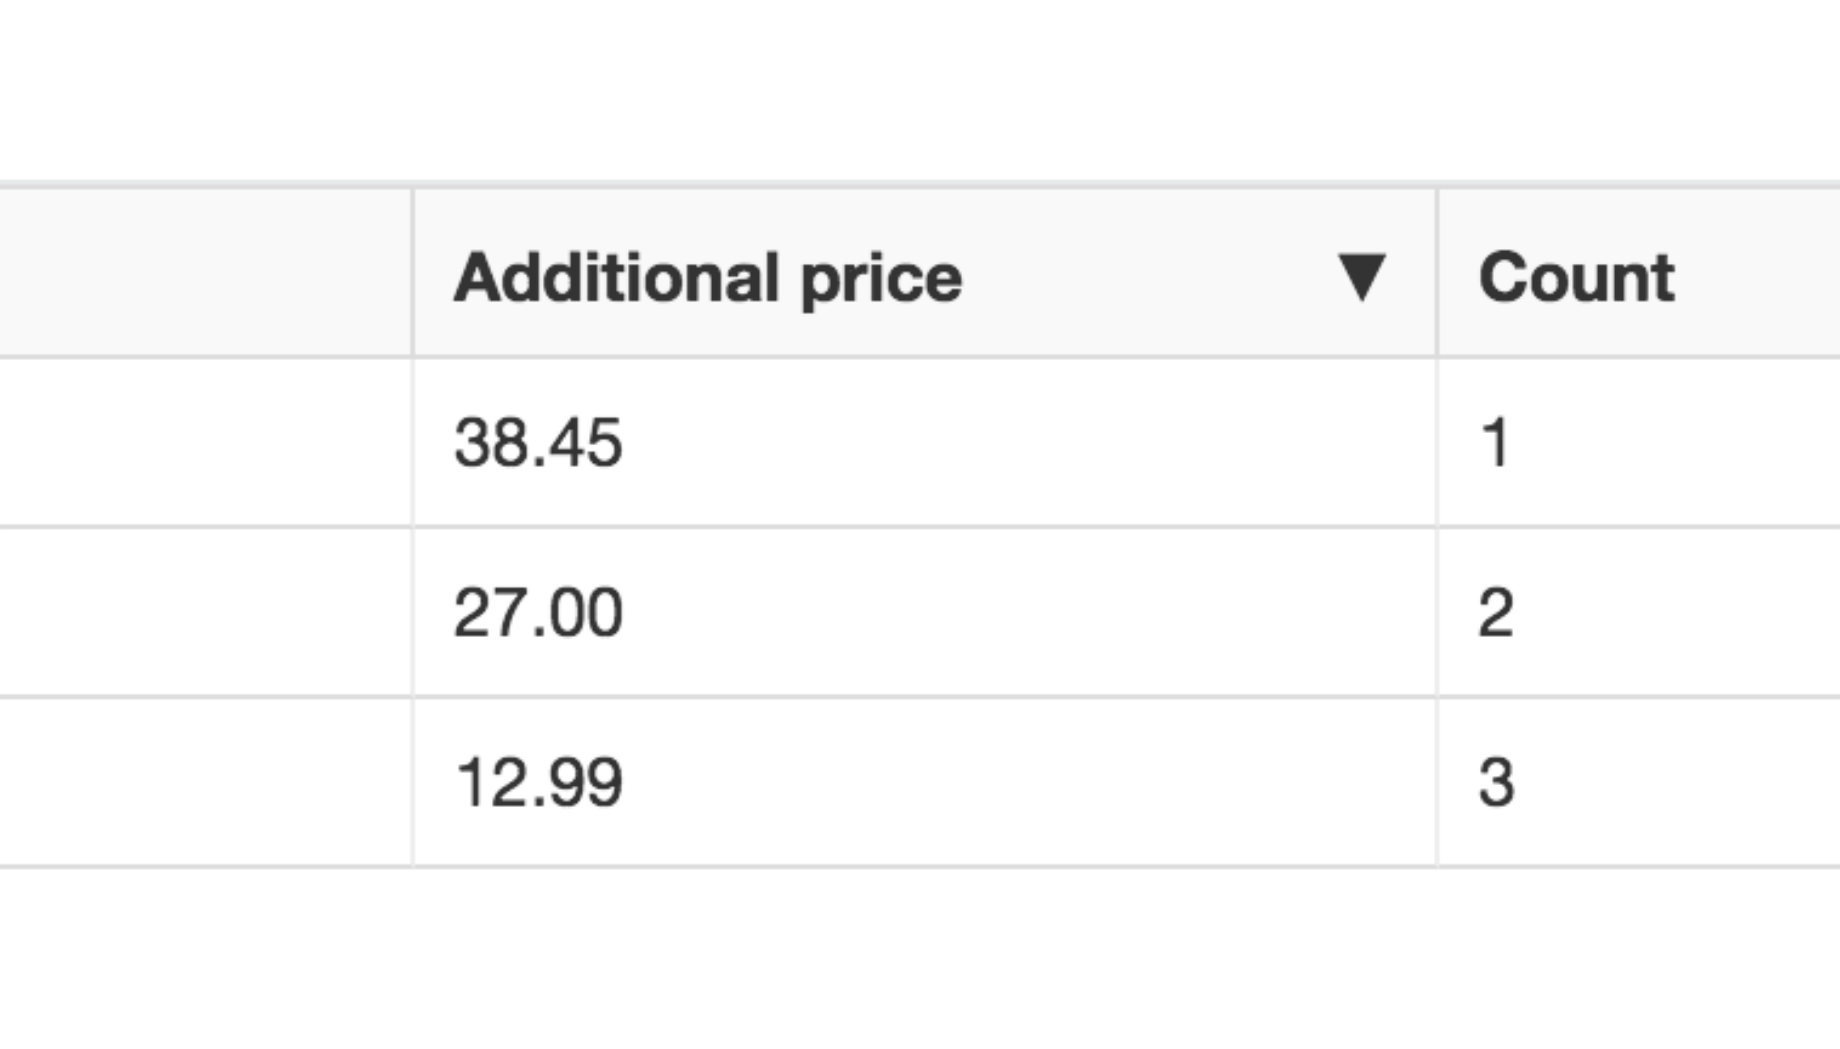Select the Count value 1

1496,438
